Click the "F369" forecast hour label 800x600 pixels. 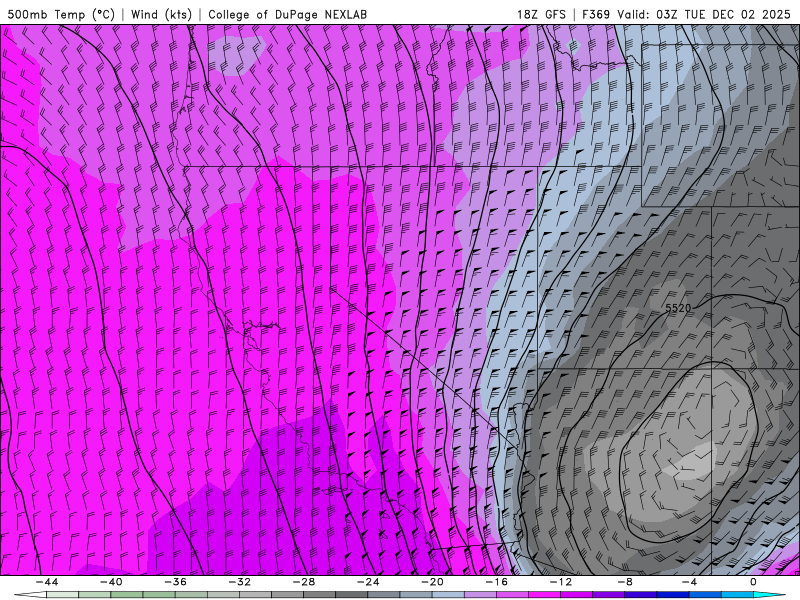tap(596, 14)
